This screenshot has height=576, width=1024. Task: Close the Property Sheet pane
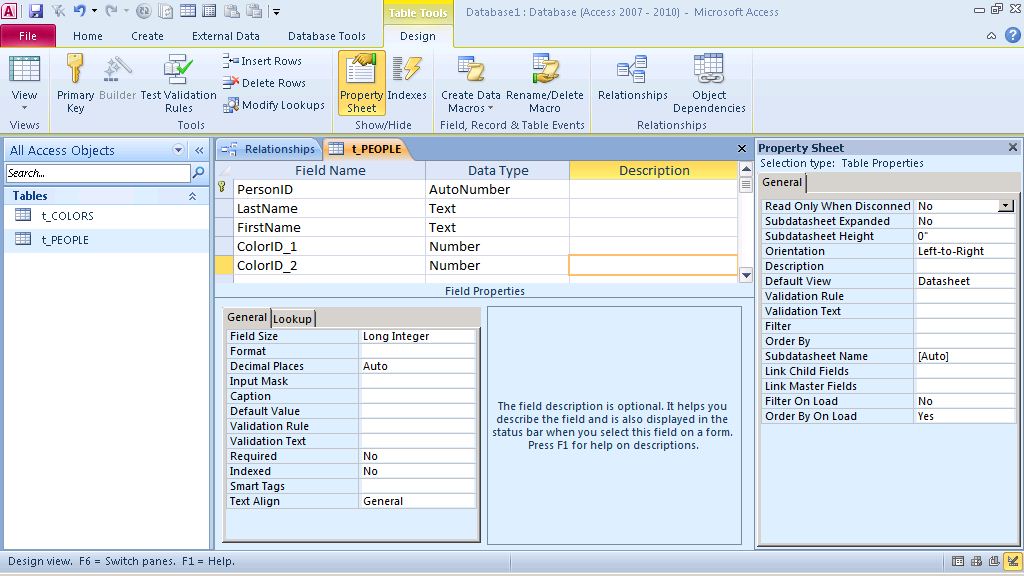(1012, 148)
